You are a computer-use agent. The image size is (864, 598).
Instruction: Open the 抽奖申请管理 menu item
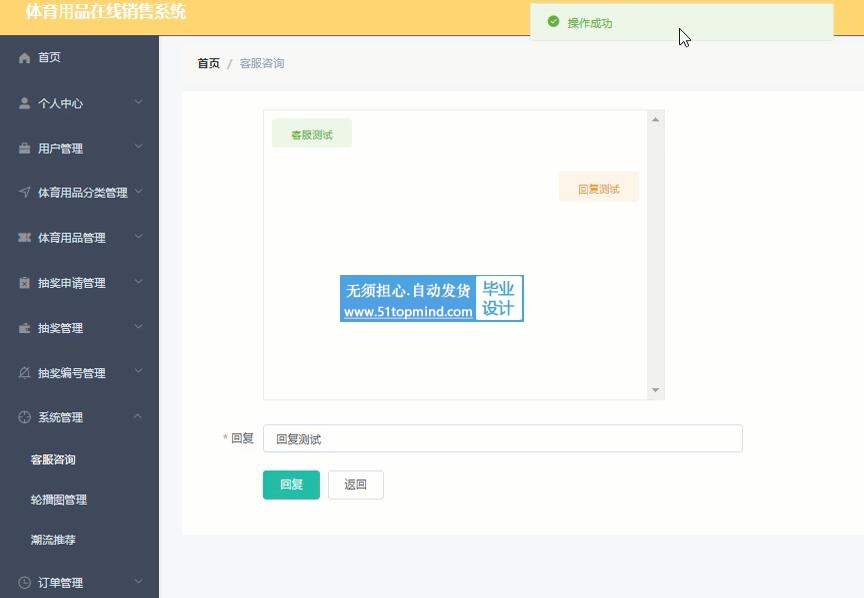[79, 283]
